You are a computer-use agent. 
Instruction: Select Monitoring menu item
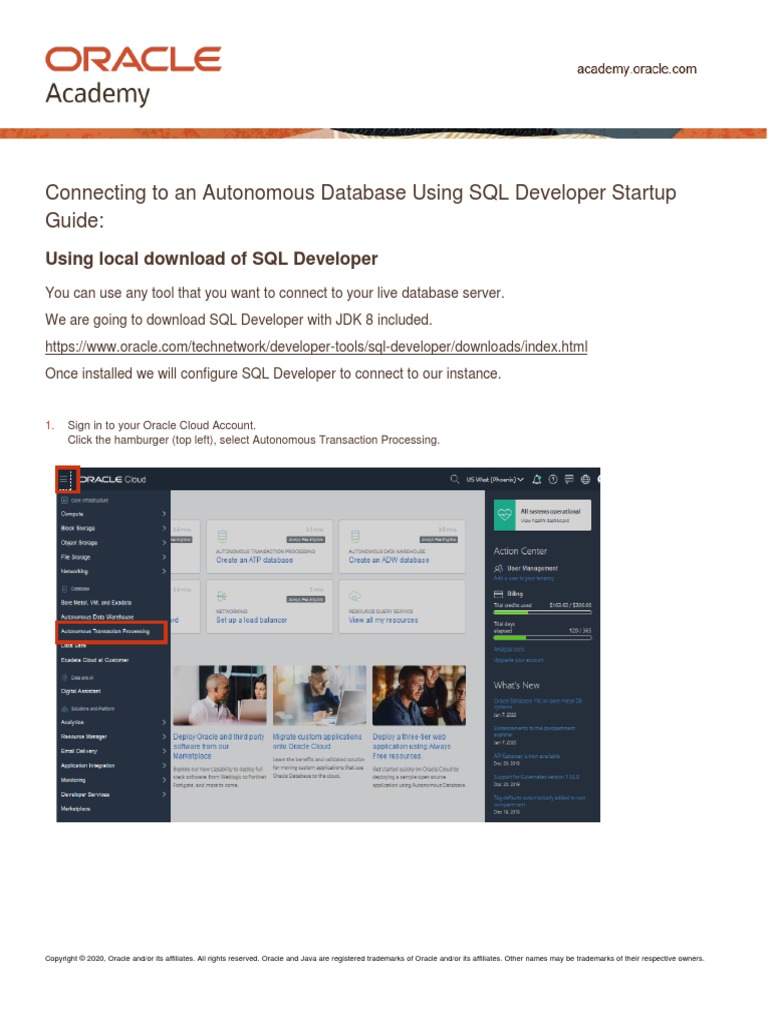[73, 780]
